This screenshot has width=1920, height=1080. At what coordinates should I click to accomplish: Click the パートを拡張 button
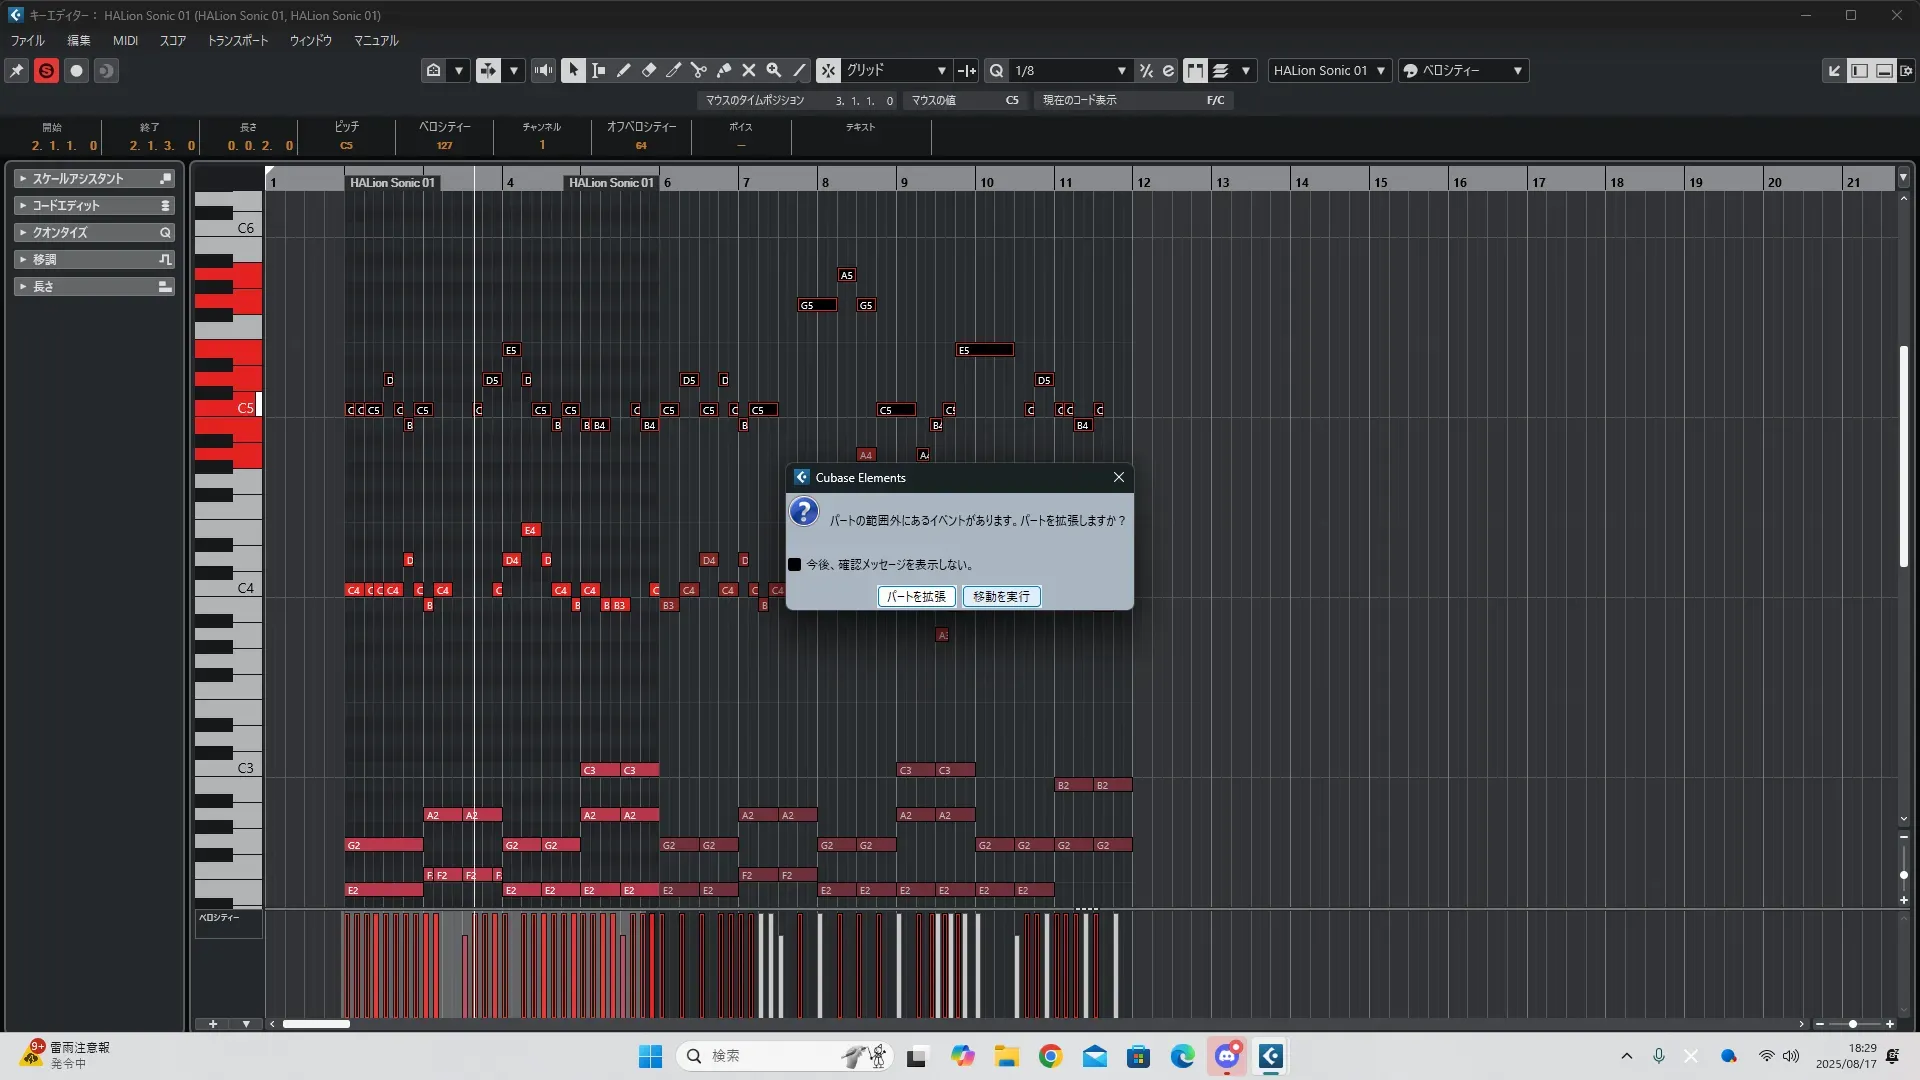pos(916,596)
